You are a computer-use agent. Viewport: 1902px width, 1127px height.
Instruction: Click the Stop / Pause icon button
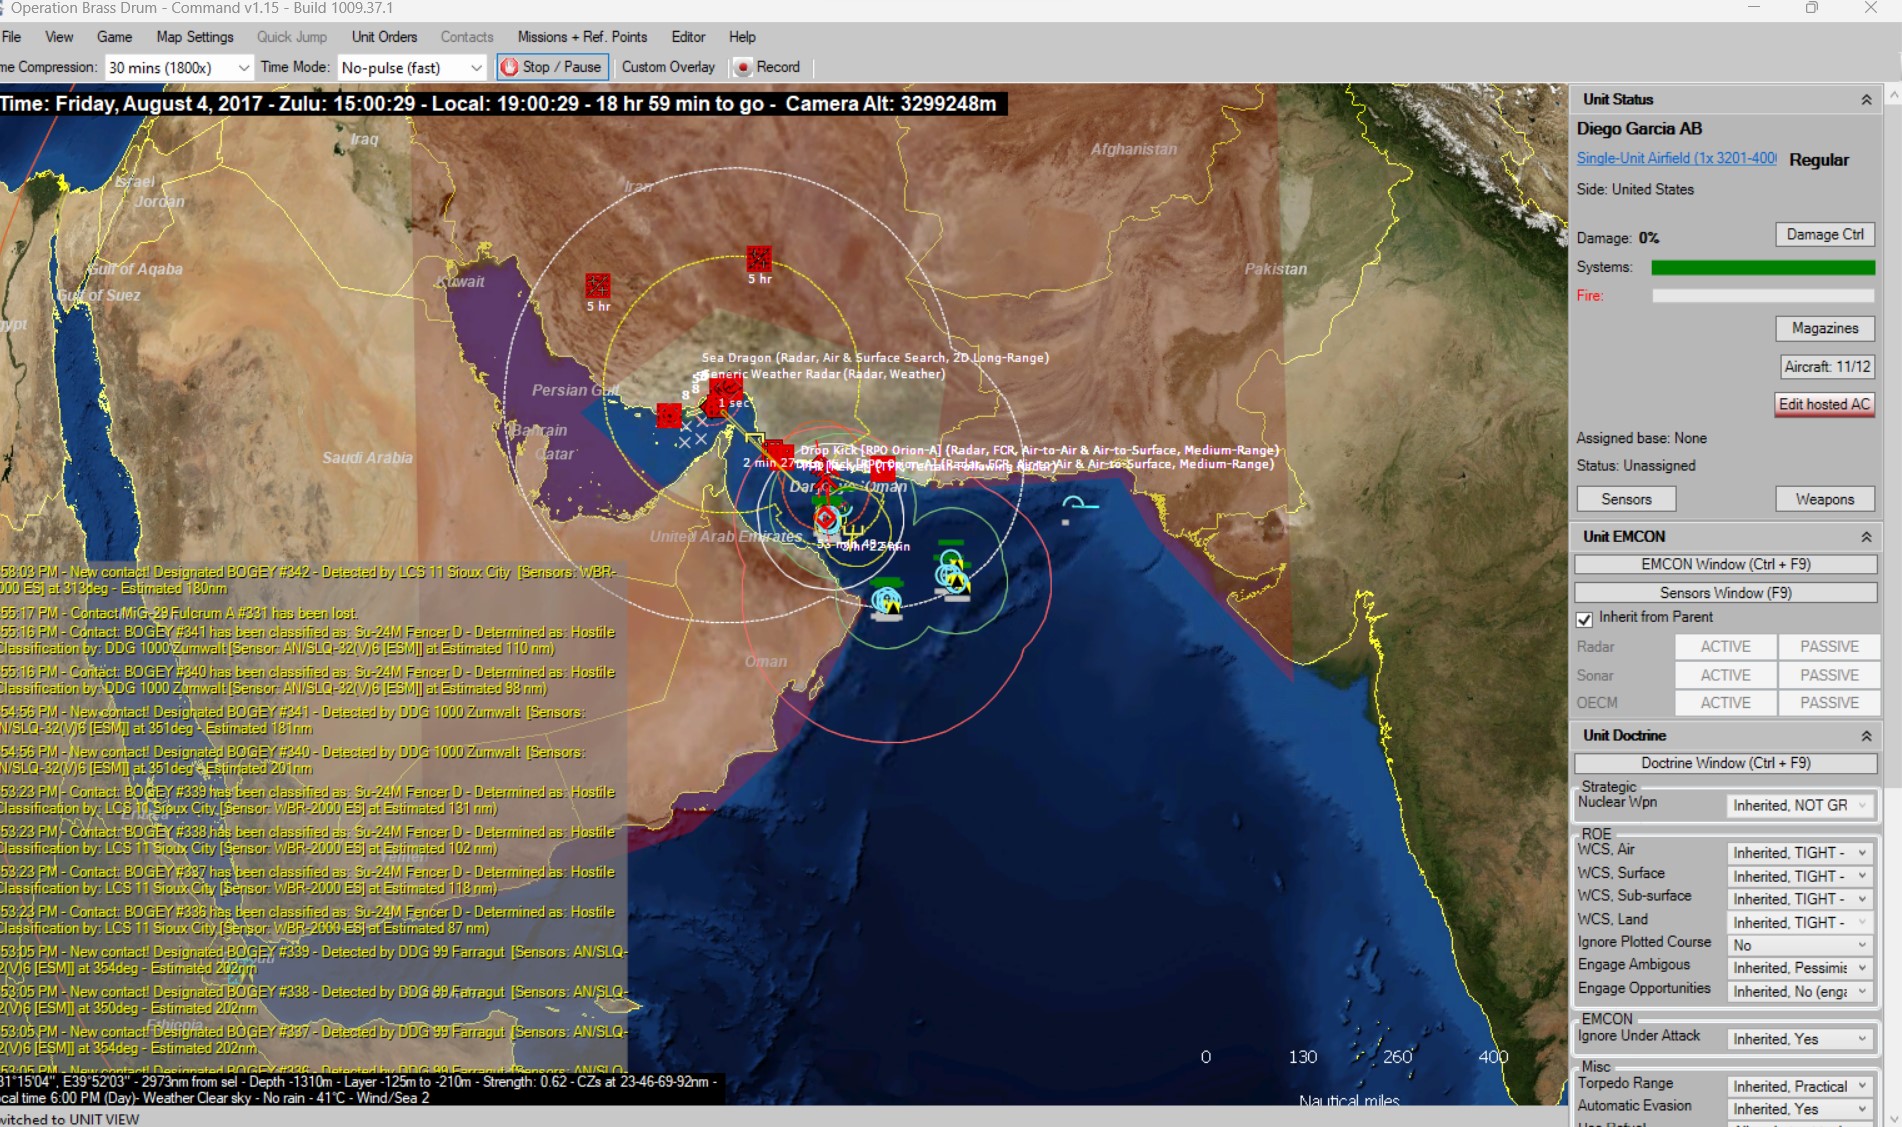(x=551, y=67)
